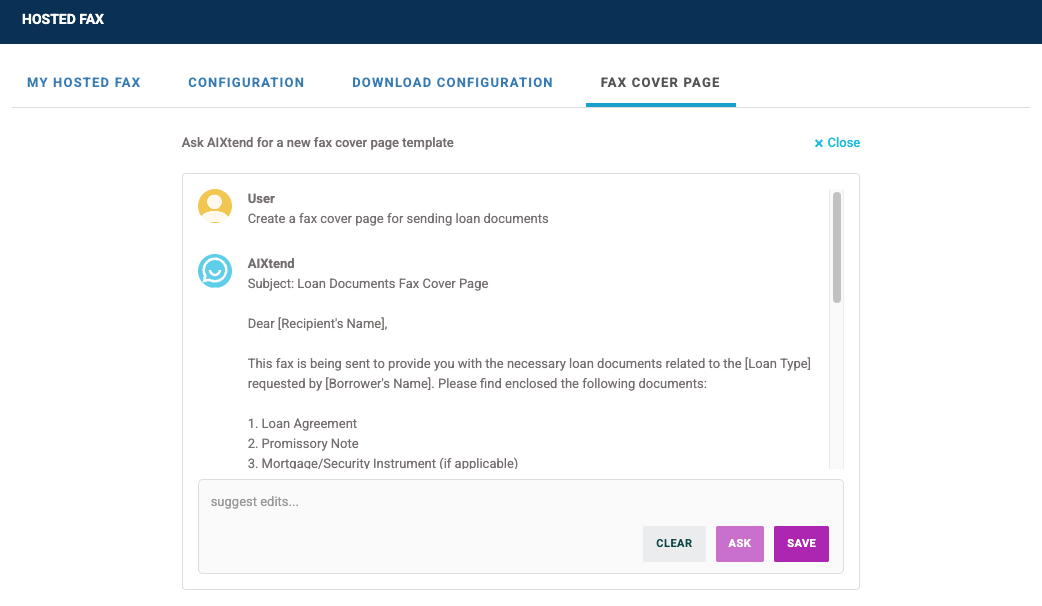Viewport: 1042px width, 606px height.
Task: Click the Ask button
Action: 740,544
